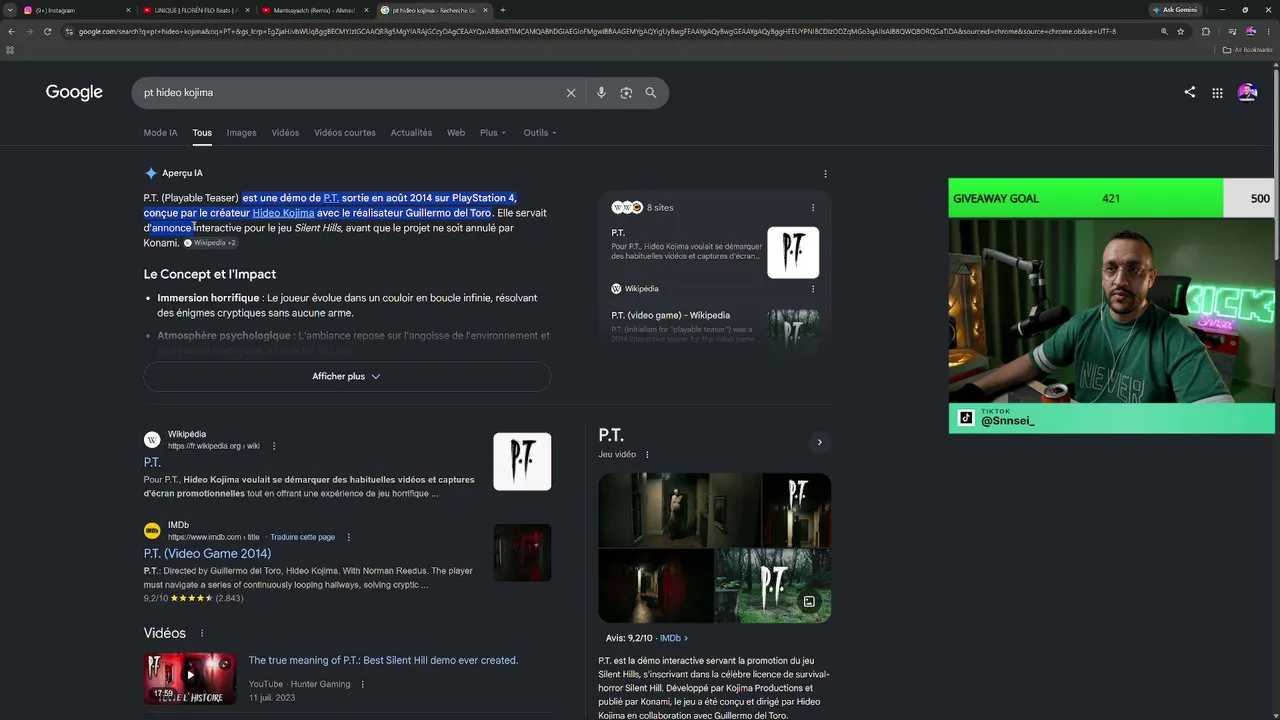
Task: Open the Wikipédia result P.T. logo thumbnail
Action: [522, 462]
